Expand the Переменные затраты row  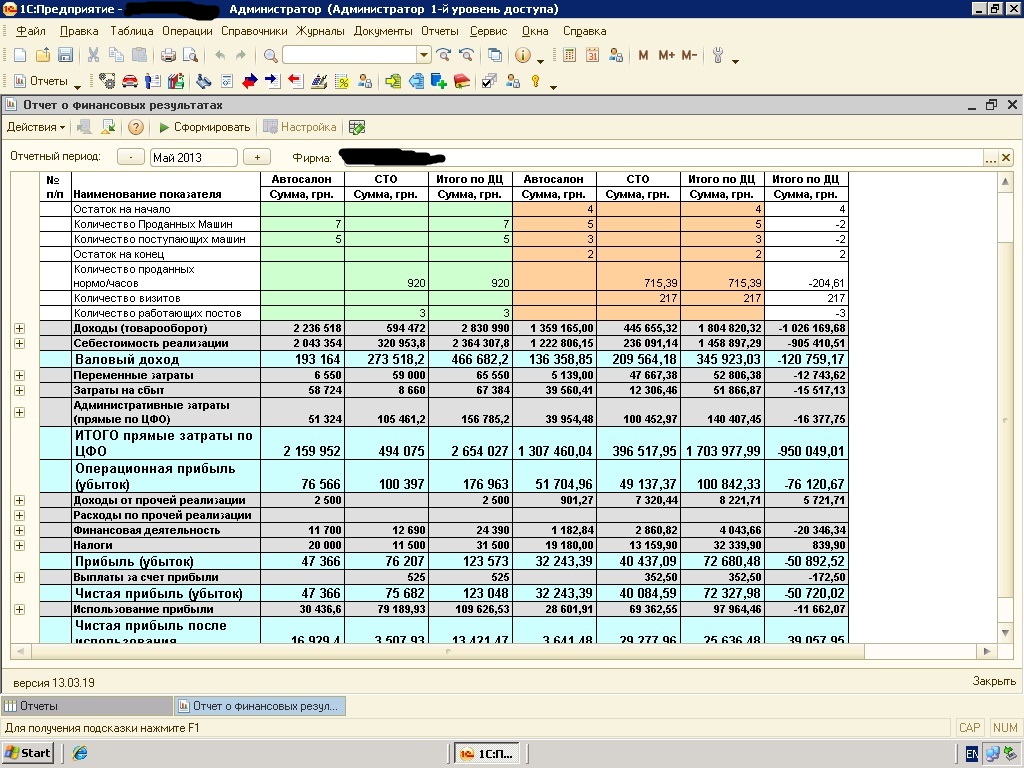tap(19, 375)
